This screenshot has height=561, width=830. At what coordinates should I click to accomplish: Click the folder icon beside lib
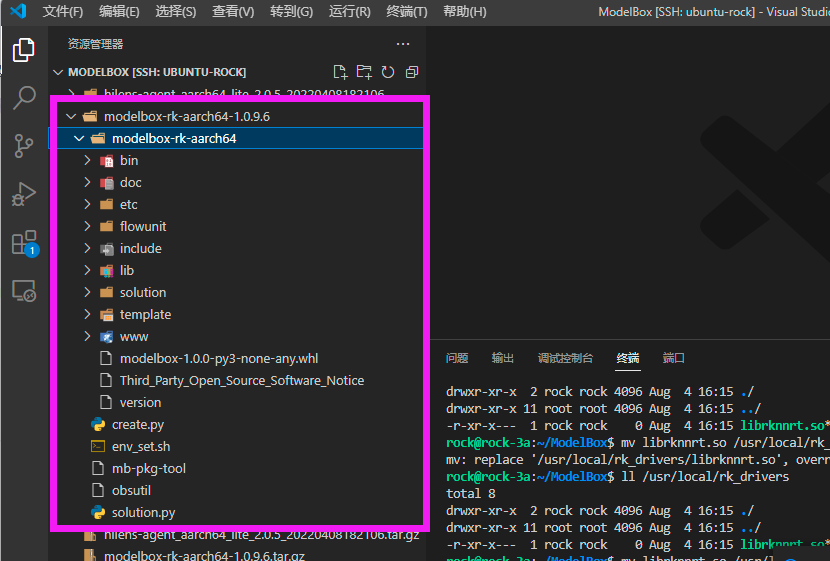106,271
